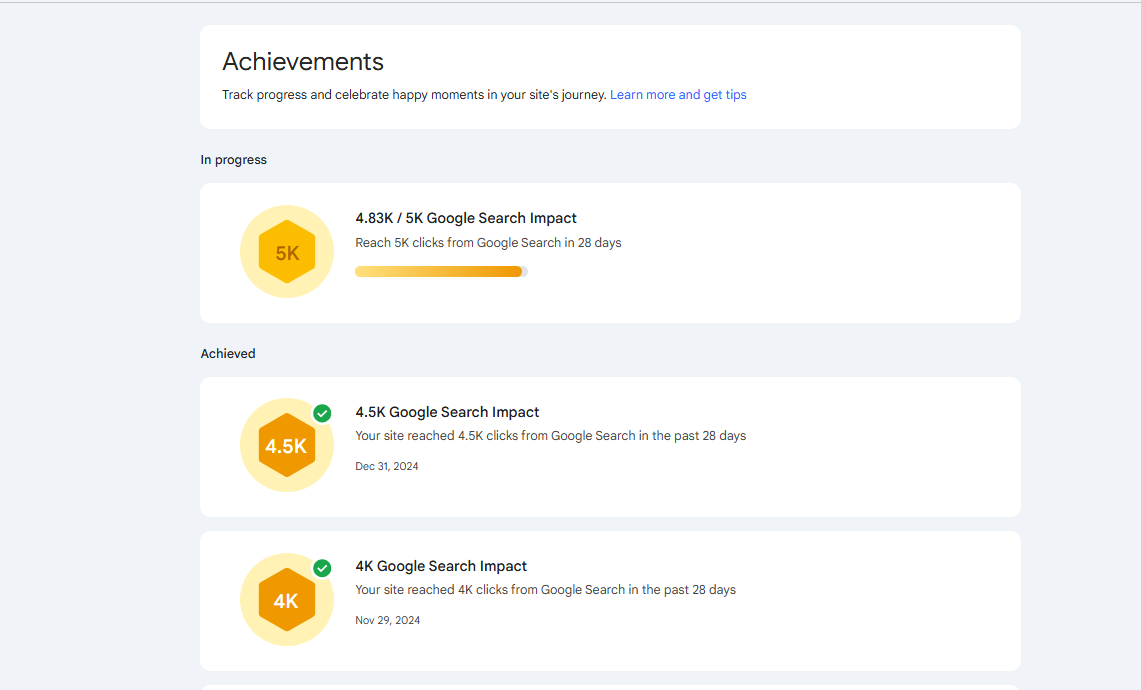The width and height of the screenshot is (1141, 690).
Task: Open the Learn more and get tips link
Action: [678, 95]
